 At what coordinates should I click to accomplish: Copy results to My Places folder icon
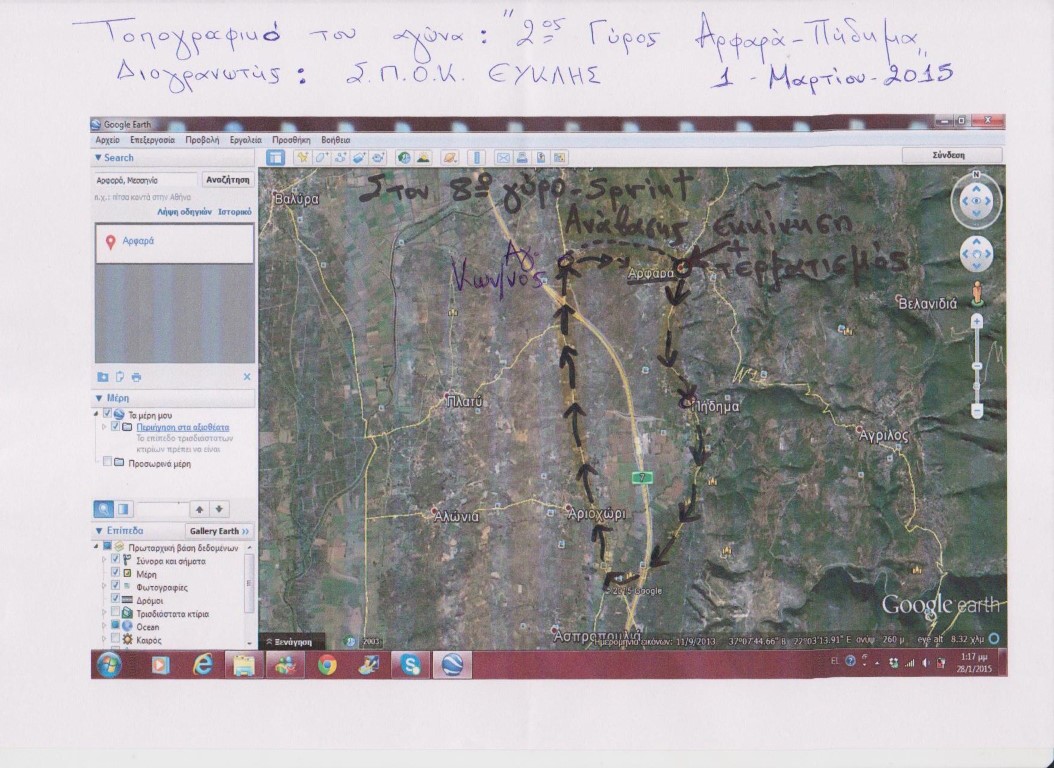tap(103, 377)
